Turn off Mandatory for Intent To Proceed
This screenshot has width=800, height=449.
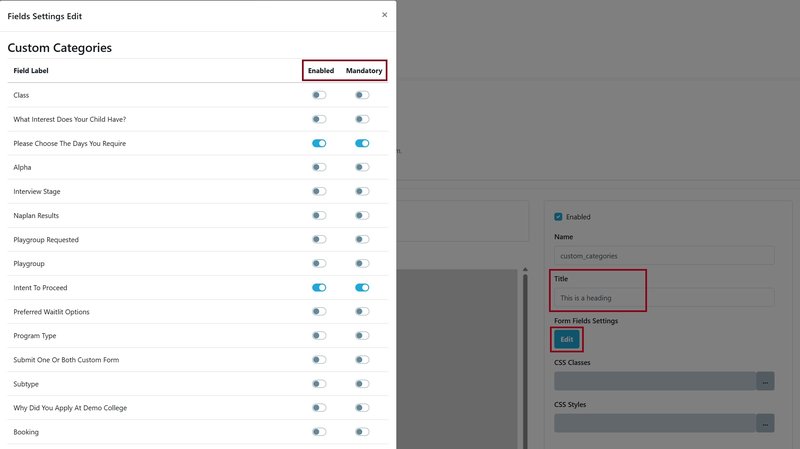362,288
